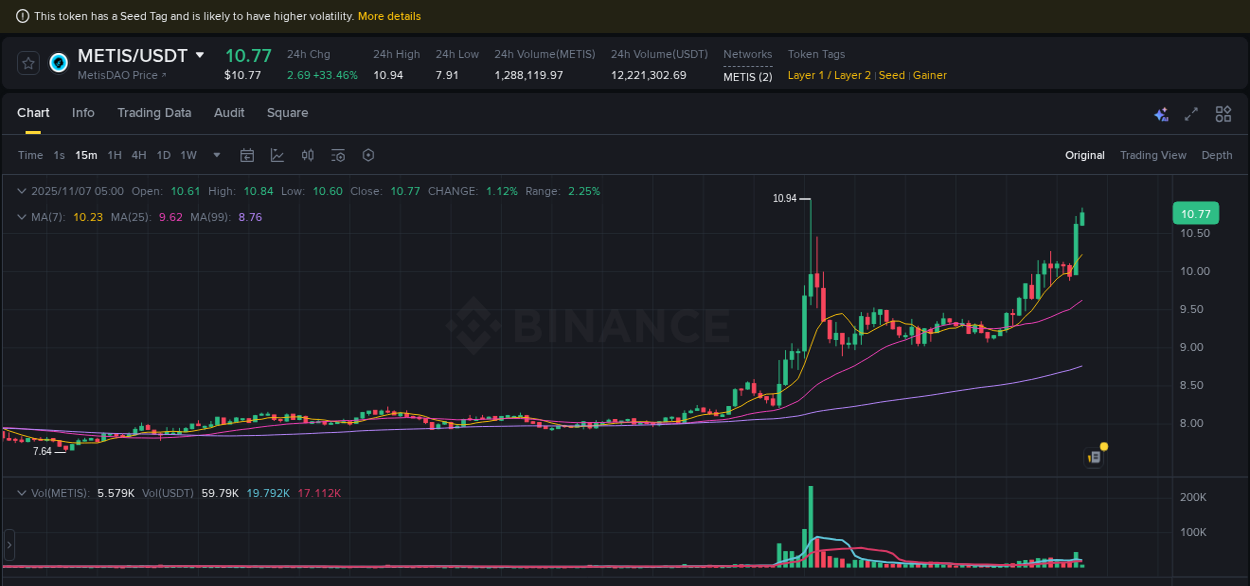1250x586 pixels.
Task: Switch to the Trading Data tab
Action: click(154, 113)
